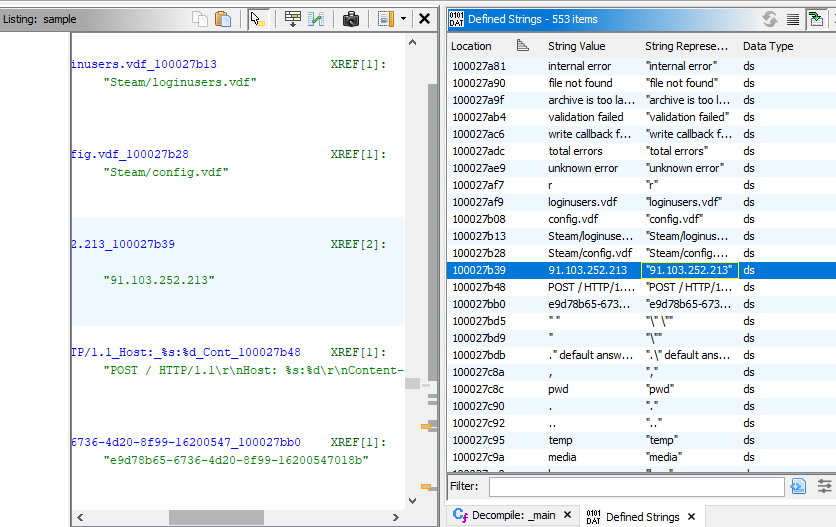Sort by Location column header

(x=472, y=46)
